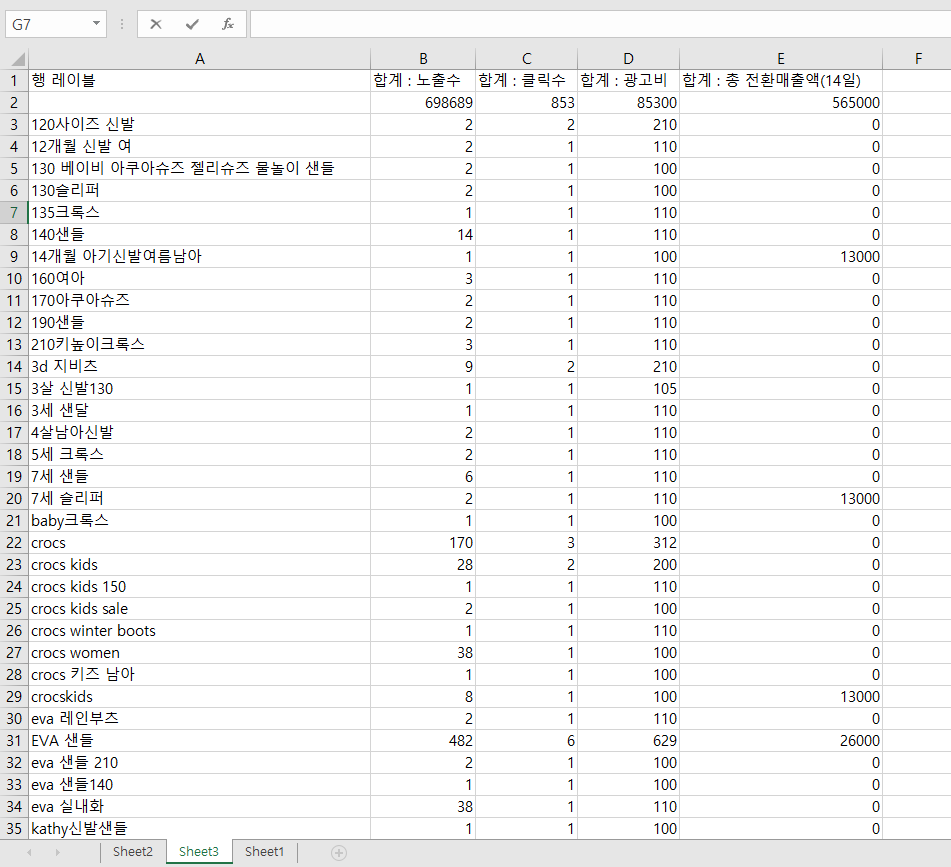Click ad cost value 629 in row 31
Viewport: 951px width, 867px height.
[628, 741]
